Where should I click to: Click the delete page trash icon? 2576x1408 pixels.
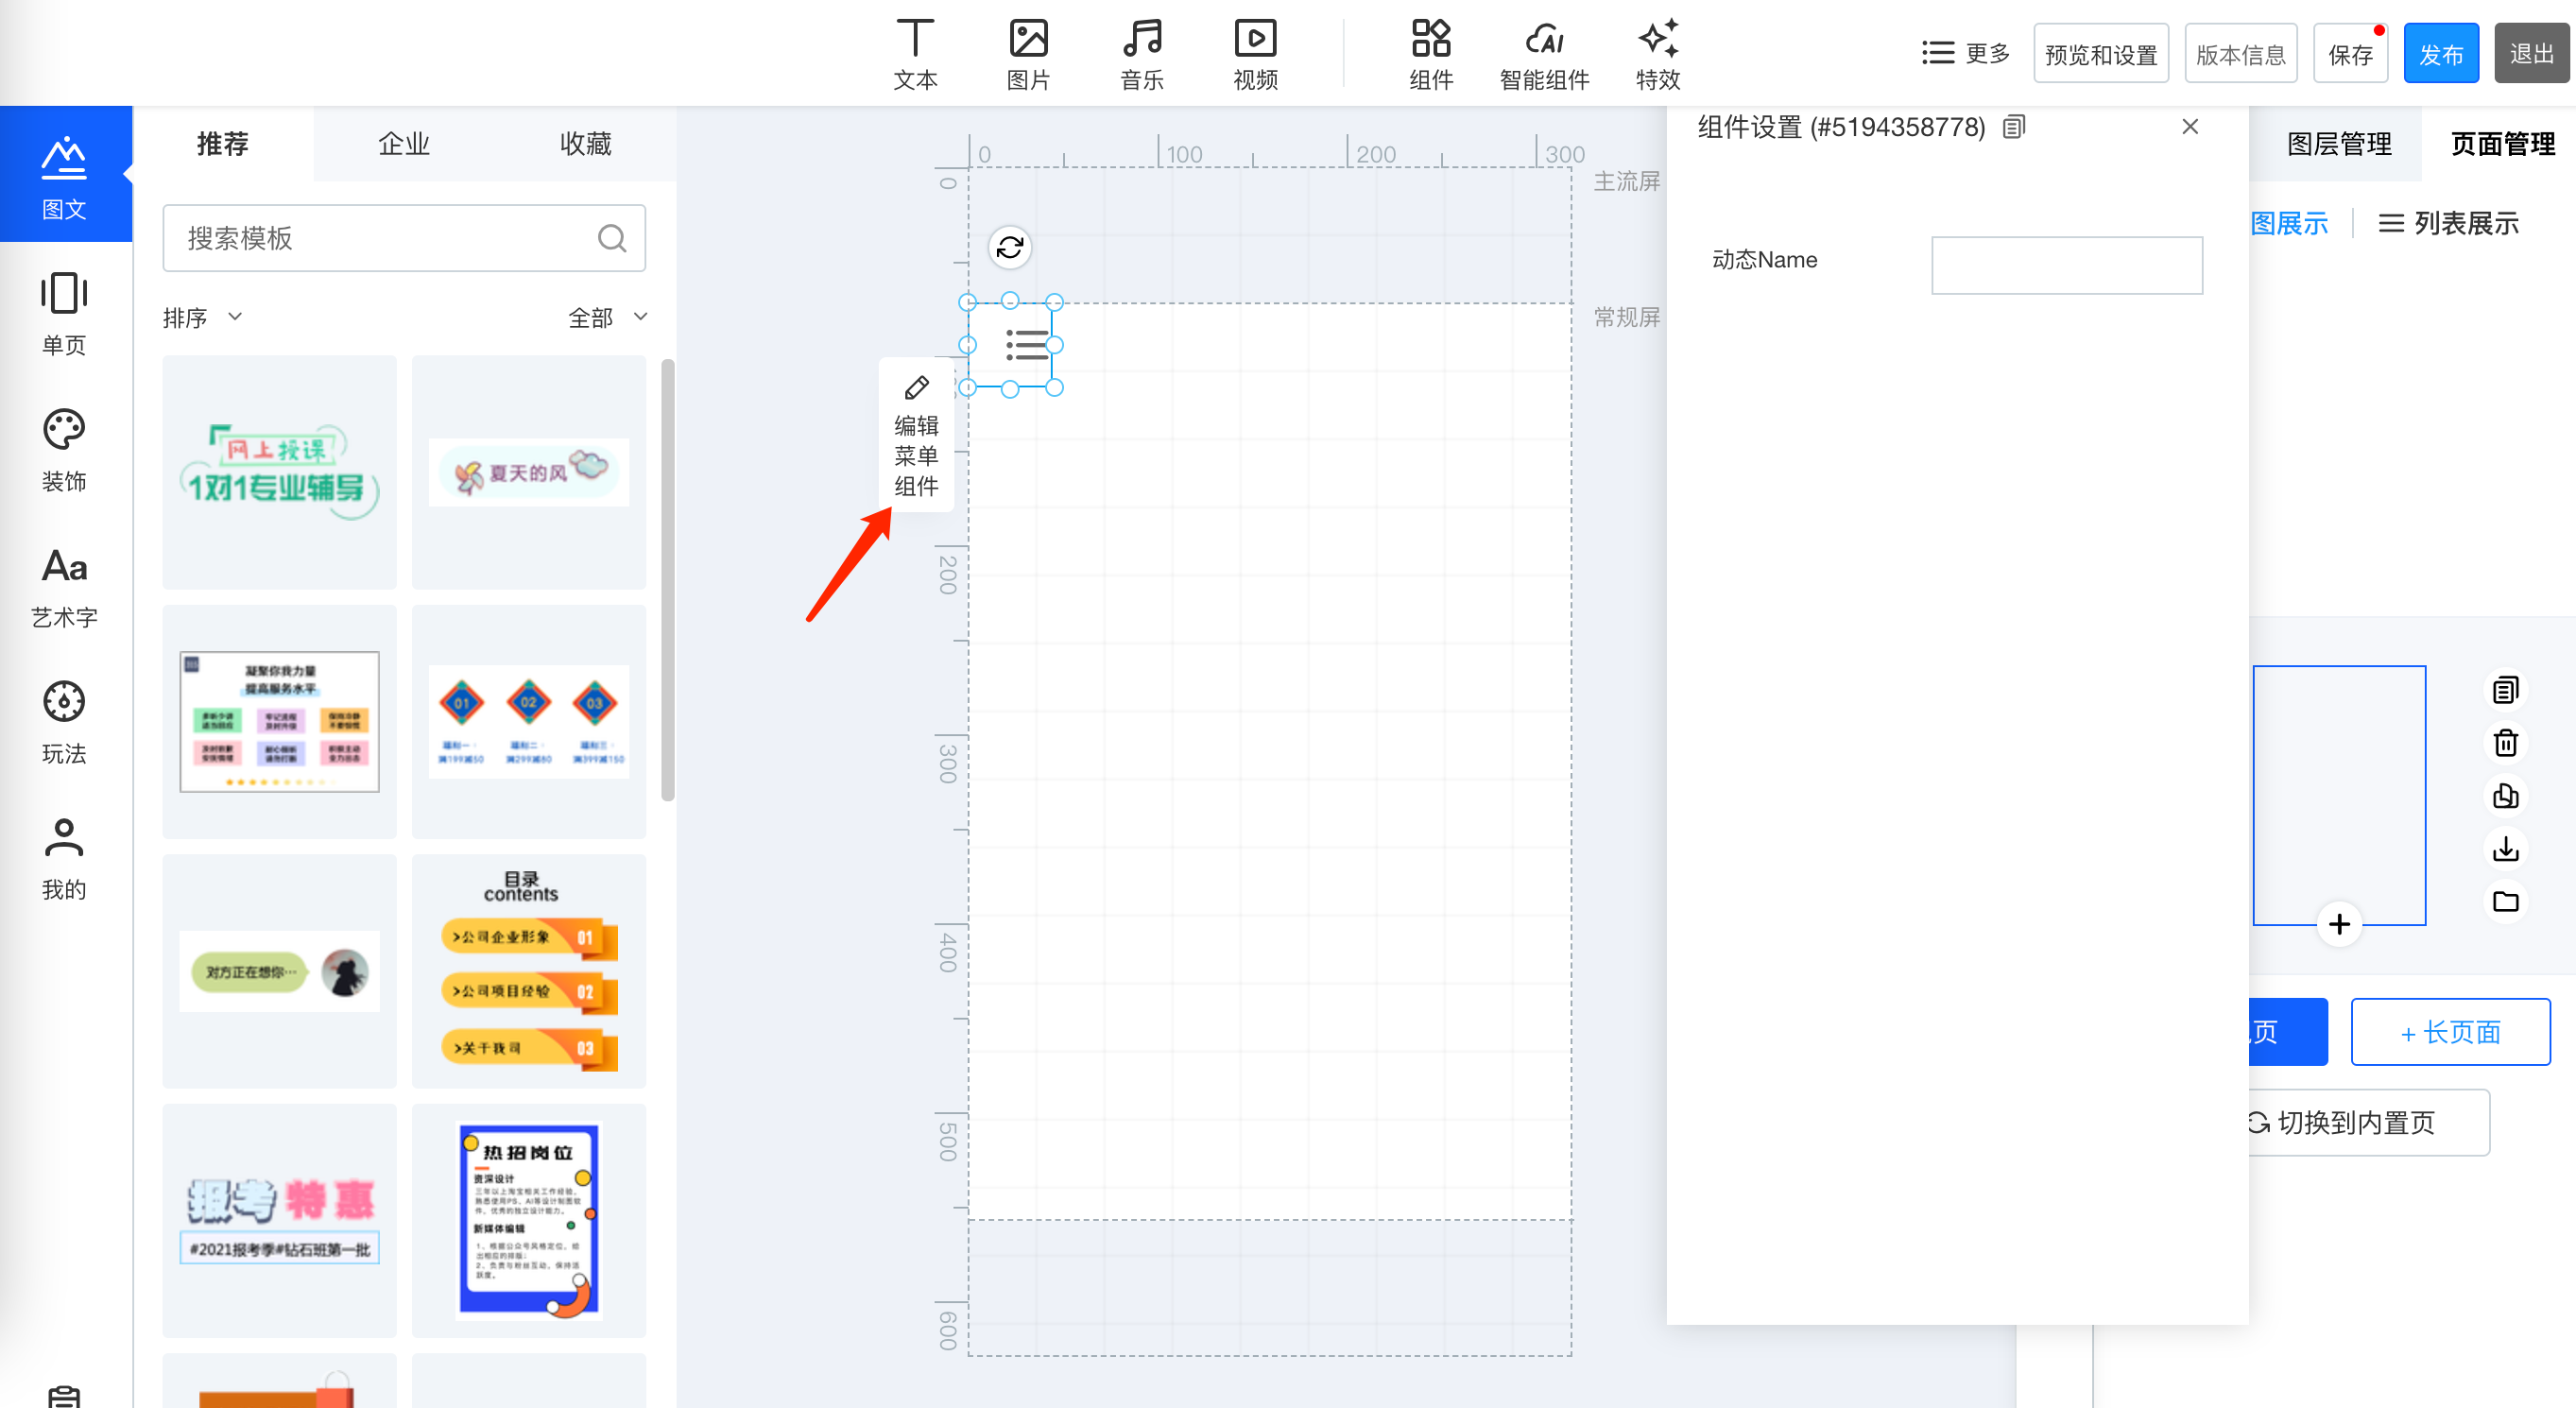2505,743
